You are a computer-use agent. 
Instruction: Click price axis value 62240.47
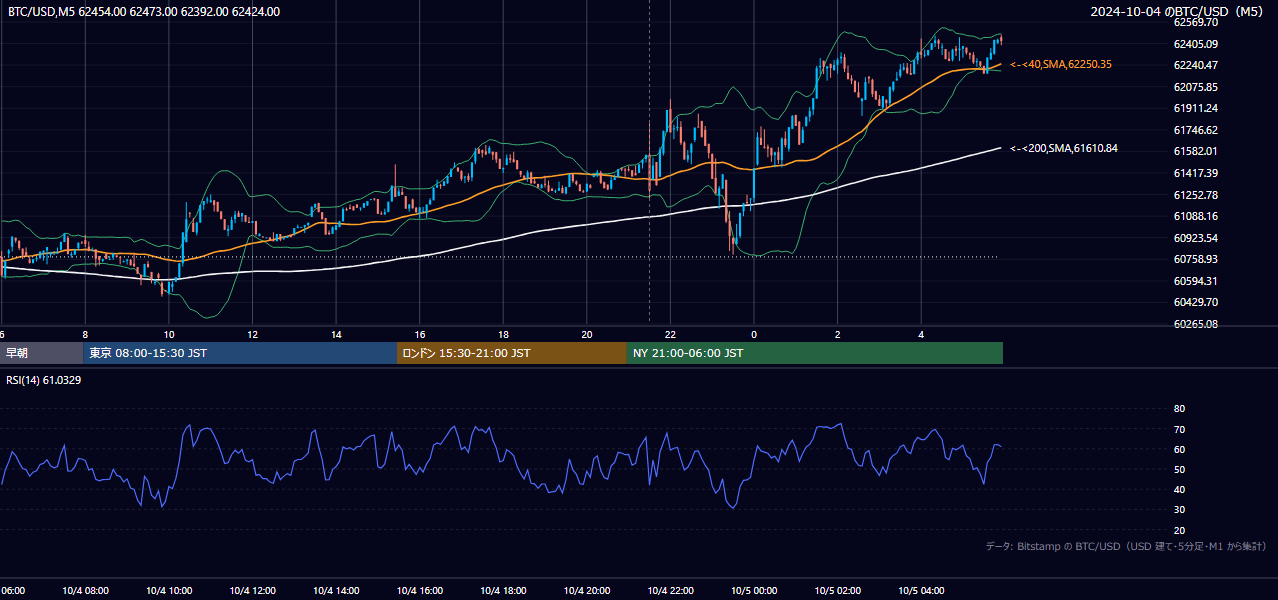click(1195, 65)
